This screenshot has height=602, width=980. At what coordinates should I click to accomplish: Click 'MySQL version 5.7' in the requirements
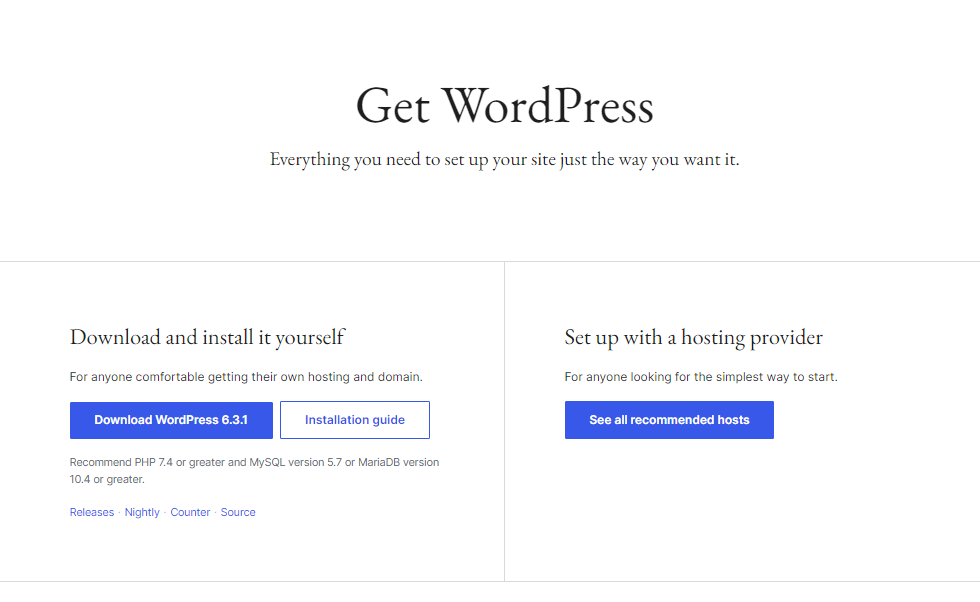[296, 463]
